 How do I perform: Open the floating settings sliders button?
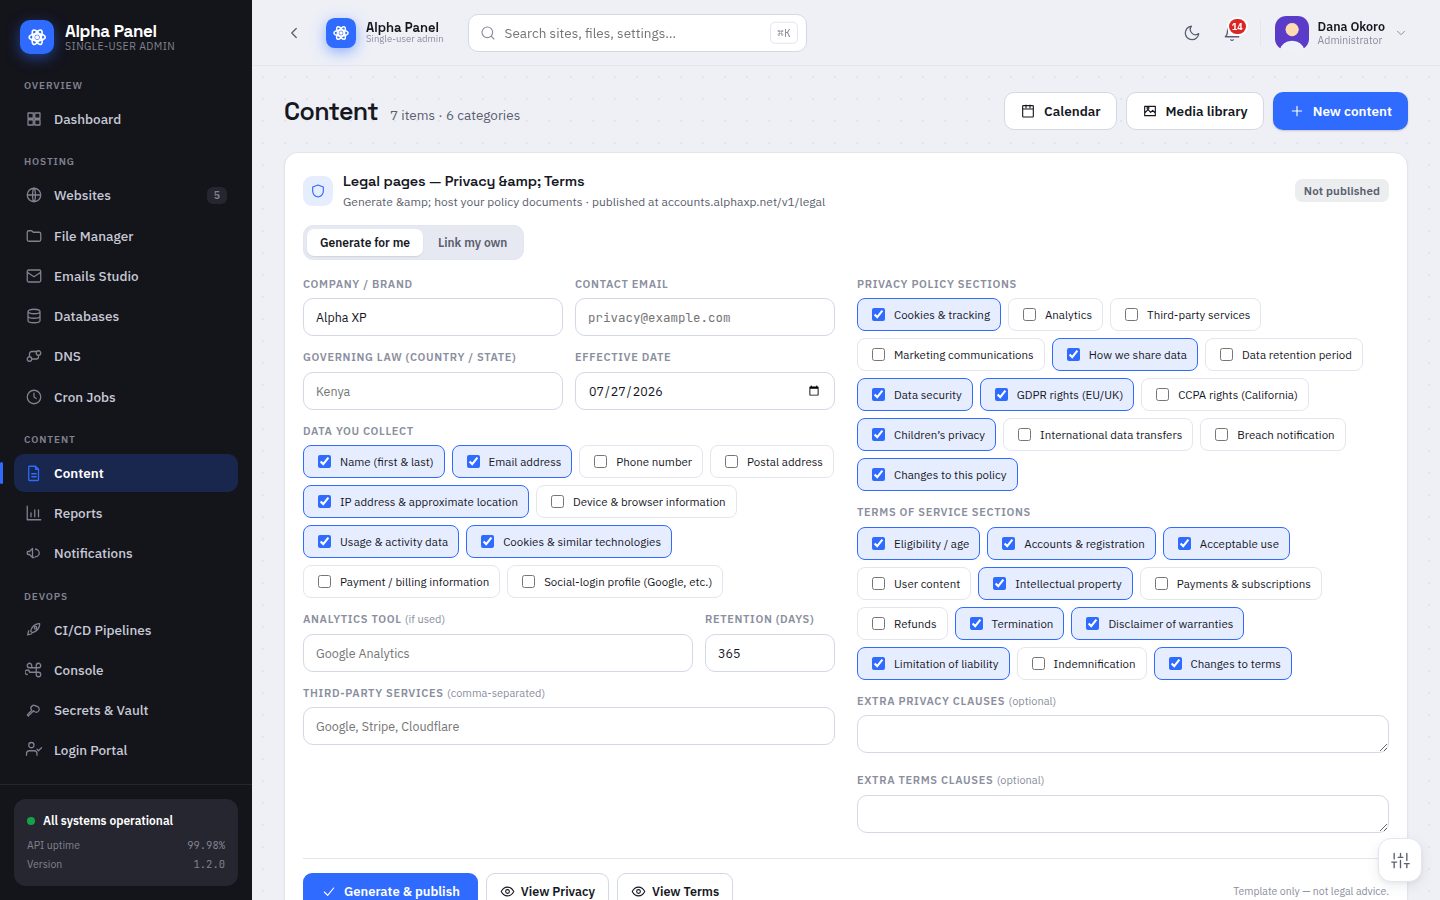tap(1400, 860)
